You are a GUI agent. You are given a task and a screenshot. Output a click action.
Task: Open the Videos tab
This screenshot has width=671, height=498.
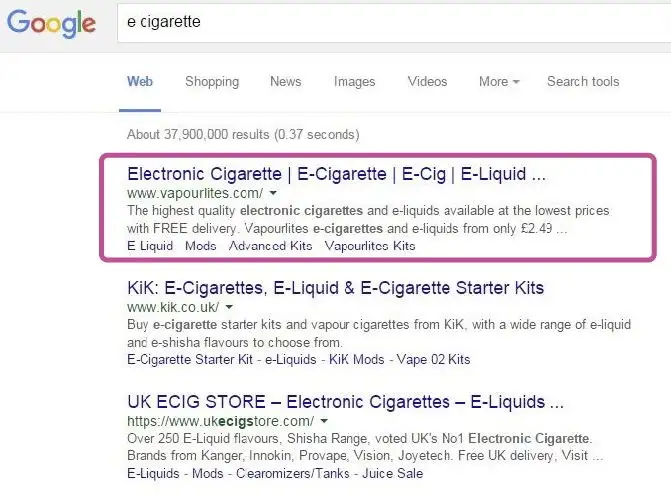(x=427, y=81)
